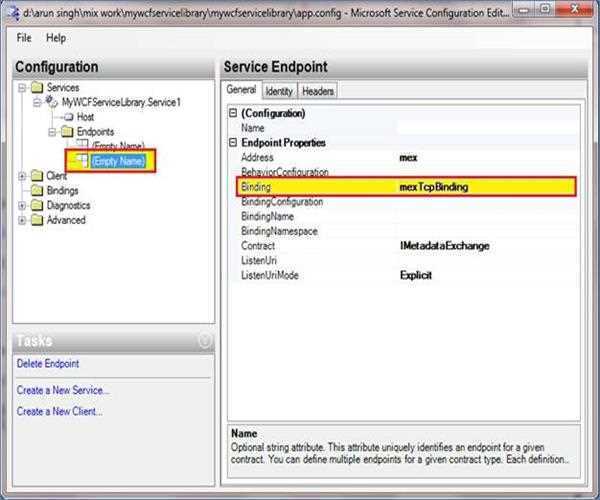The image size is (600, 500).
Task: Click the Tasks panel help icon
Action: tap(205, 341)
